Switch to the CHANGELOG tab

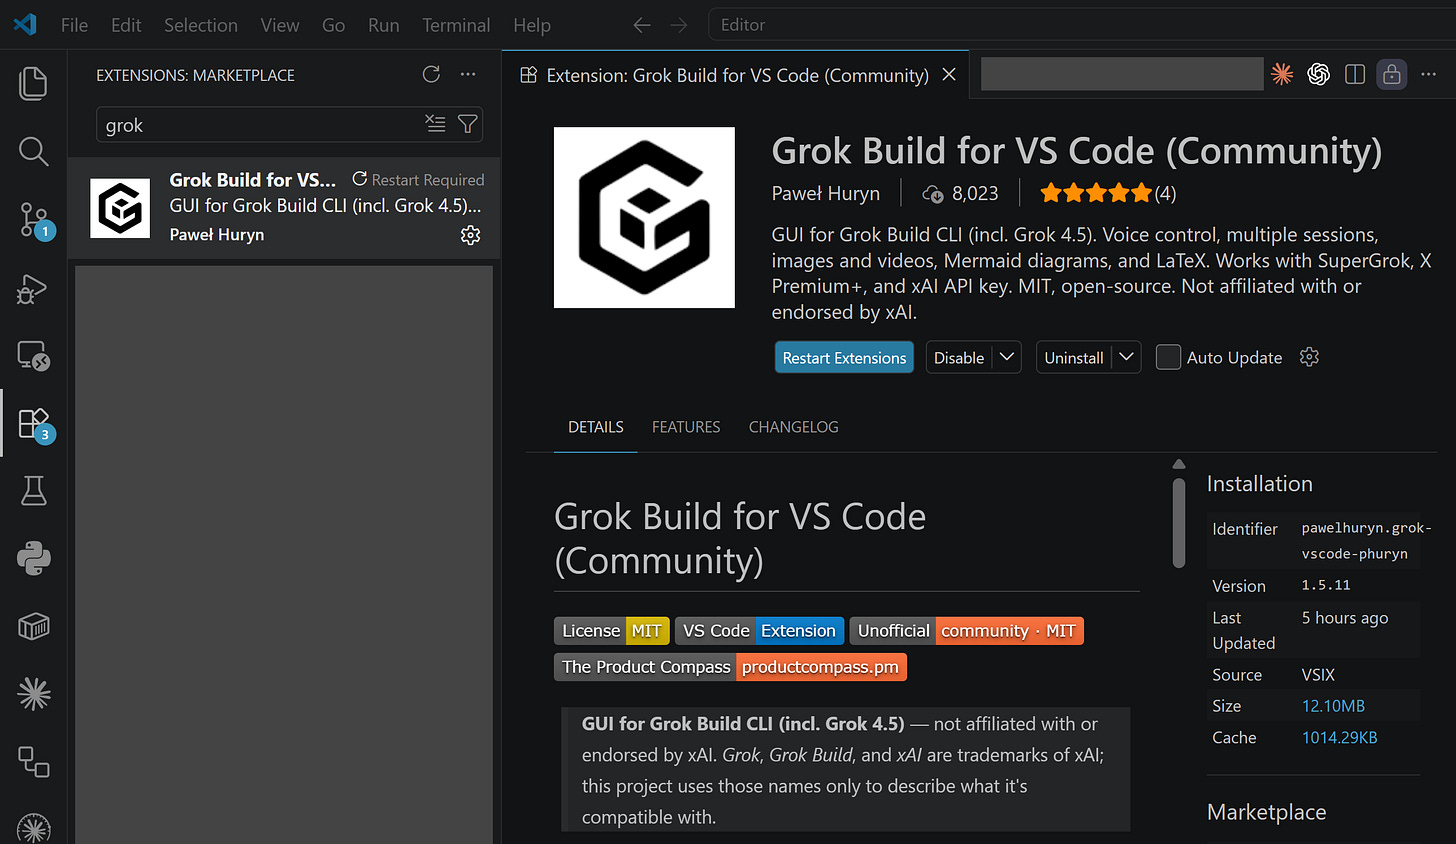tap(794, 427)
